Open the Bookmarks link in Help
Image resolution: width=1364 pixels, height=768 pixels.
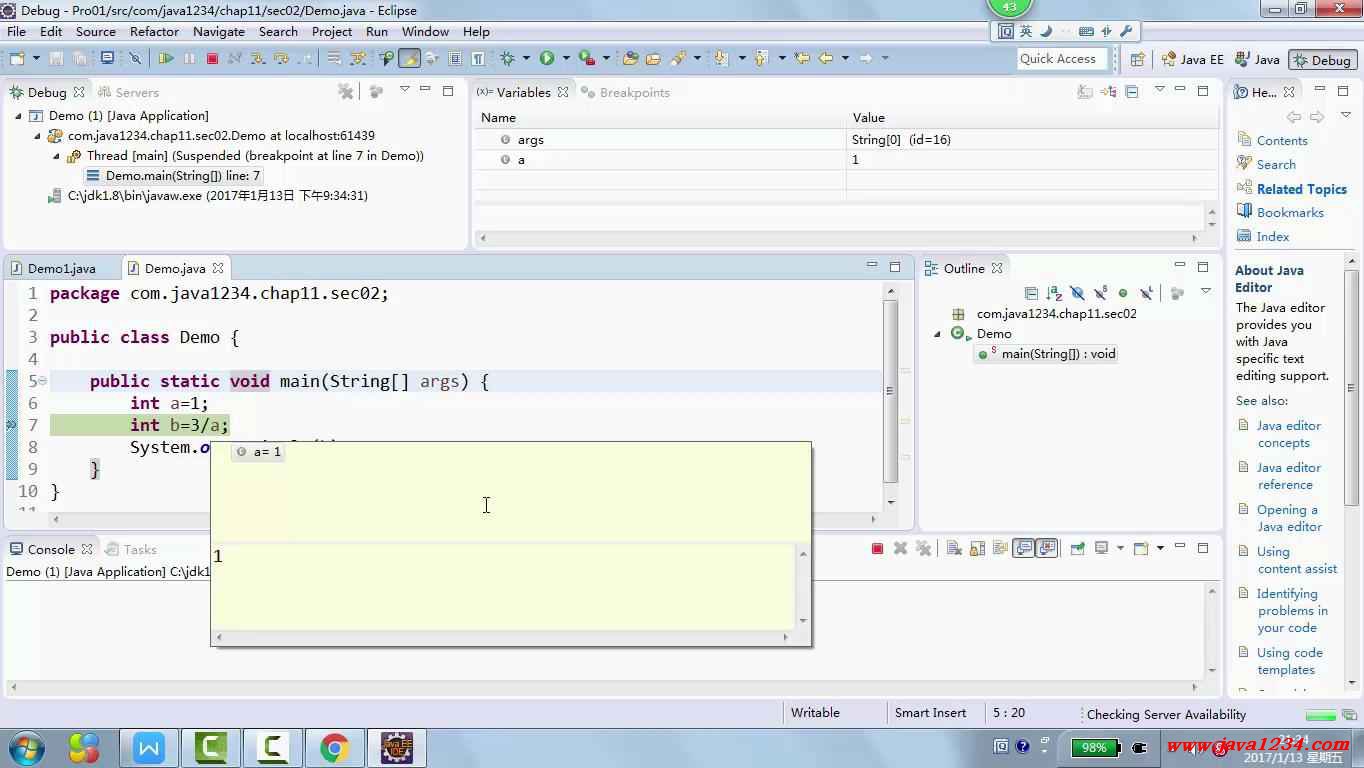point(1290,213)
